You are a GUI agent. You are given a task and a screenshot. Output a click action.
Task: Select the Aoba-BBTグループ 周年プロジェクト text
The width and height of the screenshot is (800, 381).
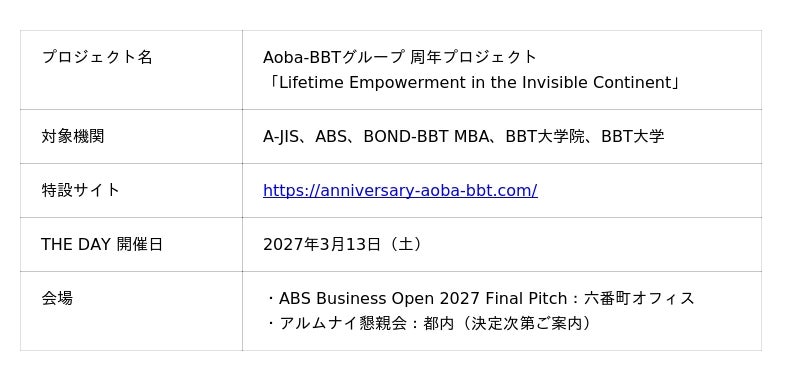pyautogui.click(x=399, y=57)
